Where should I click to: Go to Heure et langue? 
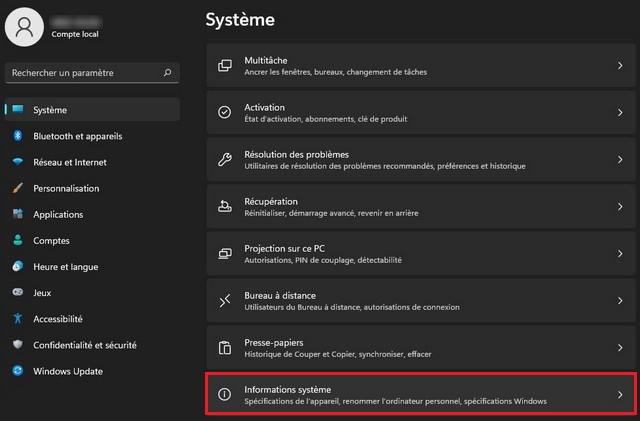click(92, 267)
